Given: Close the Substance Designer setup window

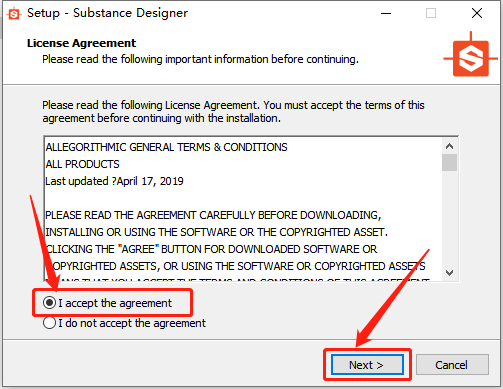Looking at the screenshot, I should [477, 13].
